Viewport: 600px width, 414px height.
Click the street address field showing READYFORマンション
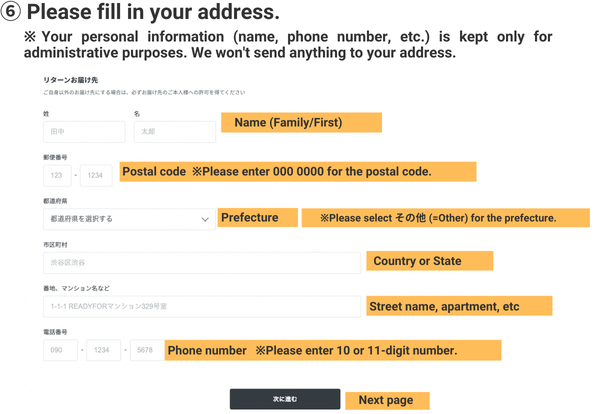click(201, 306)
